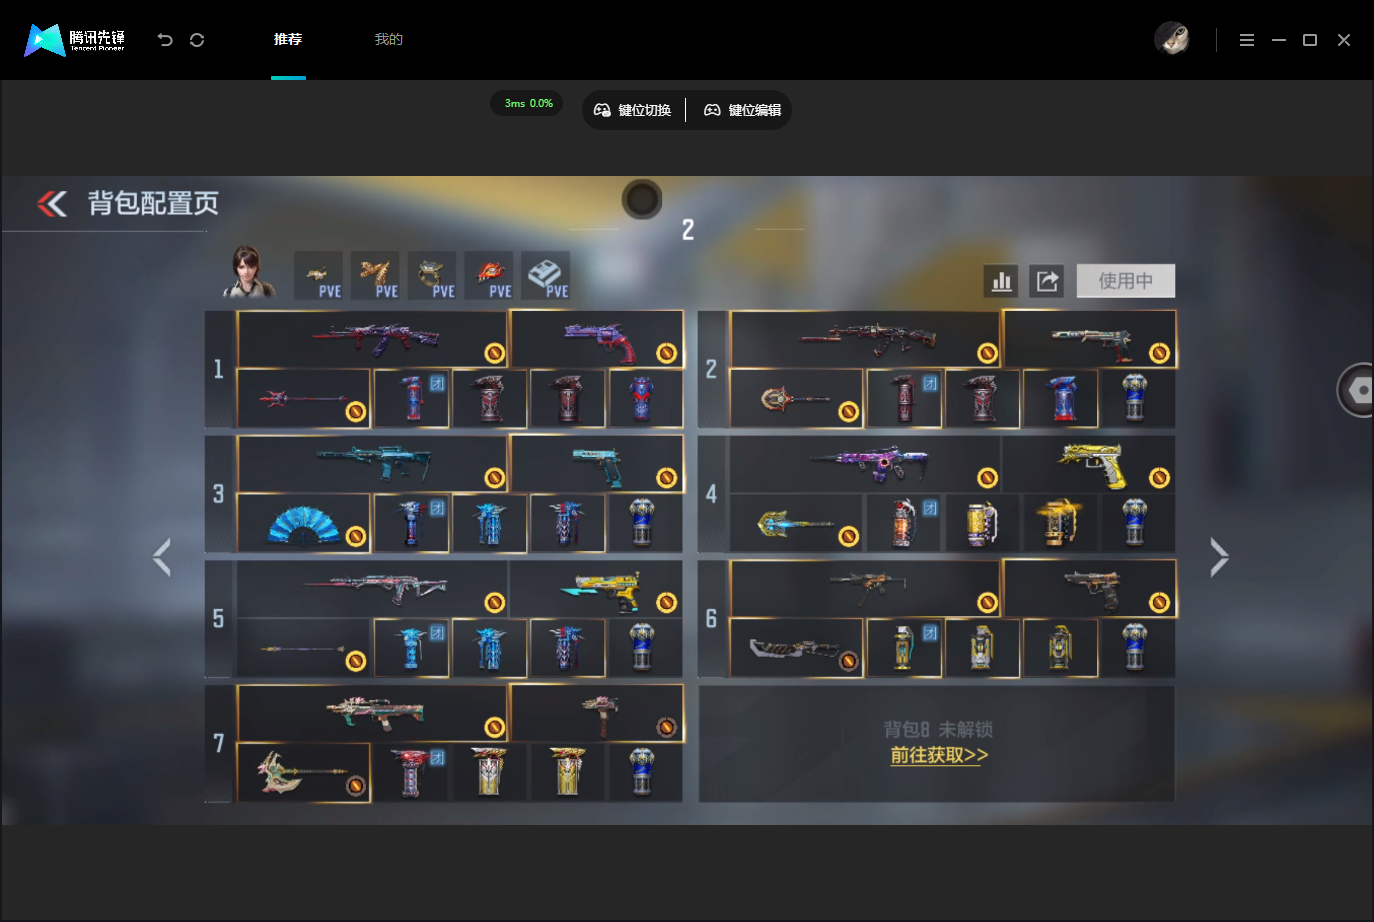Click the 使用中 button
This screenshot has height=922, width=1374.
1126,281
